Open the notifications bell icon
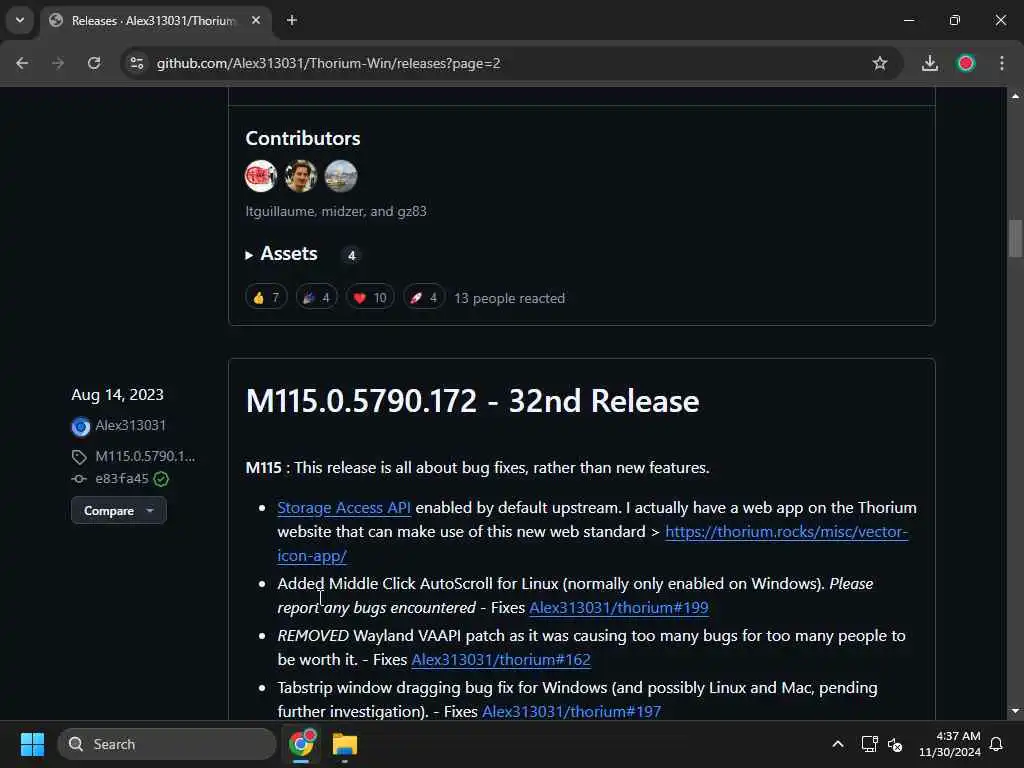The height and width of the screenshot is (768, 1024). 997,744
